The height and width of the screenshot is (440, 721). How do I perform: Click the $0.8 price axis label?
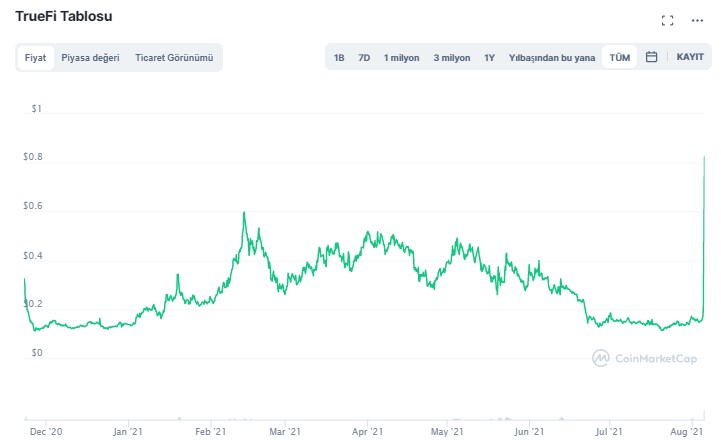click(x=33, y=157)
